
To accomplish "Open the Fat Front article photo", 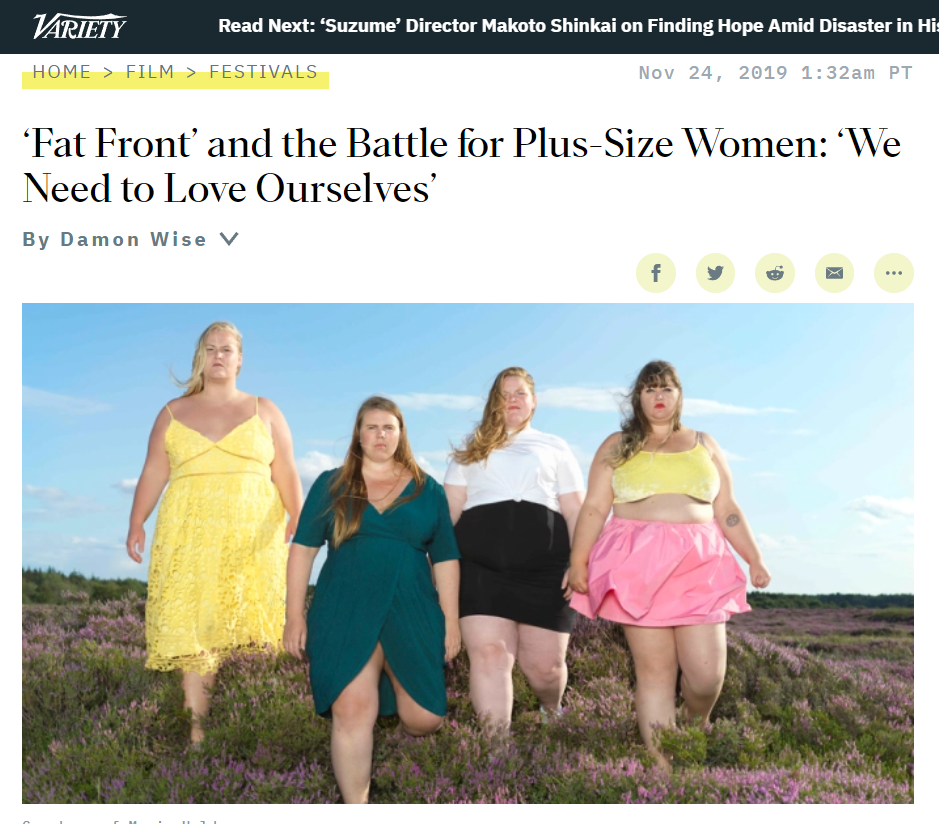I will pyautogui.click(x=468, y=553).
